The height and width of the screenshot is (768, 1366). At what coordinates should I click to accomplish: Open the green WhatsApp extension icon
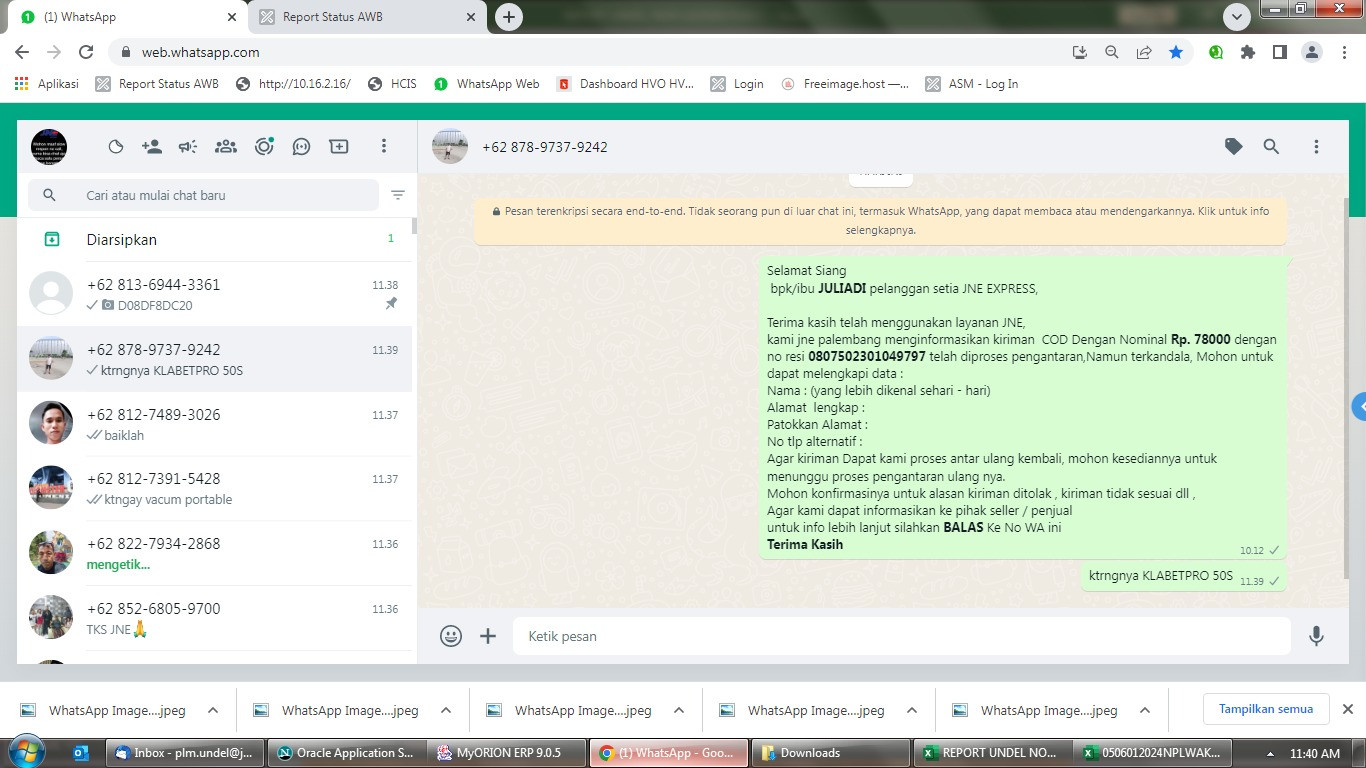pyautogui.click(x=1216, y=52)
